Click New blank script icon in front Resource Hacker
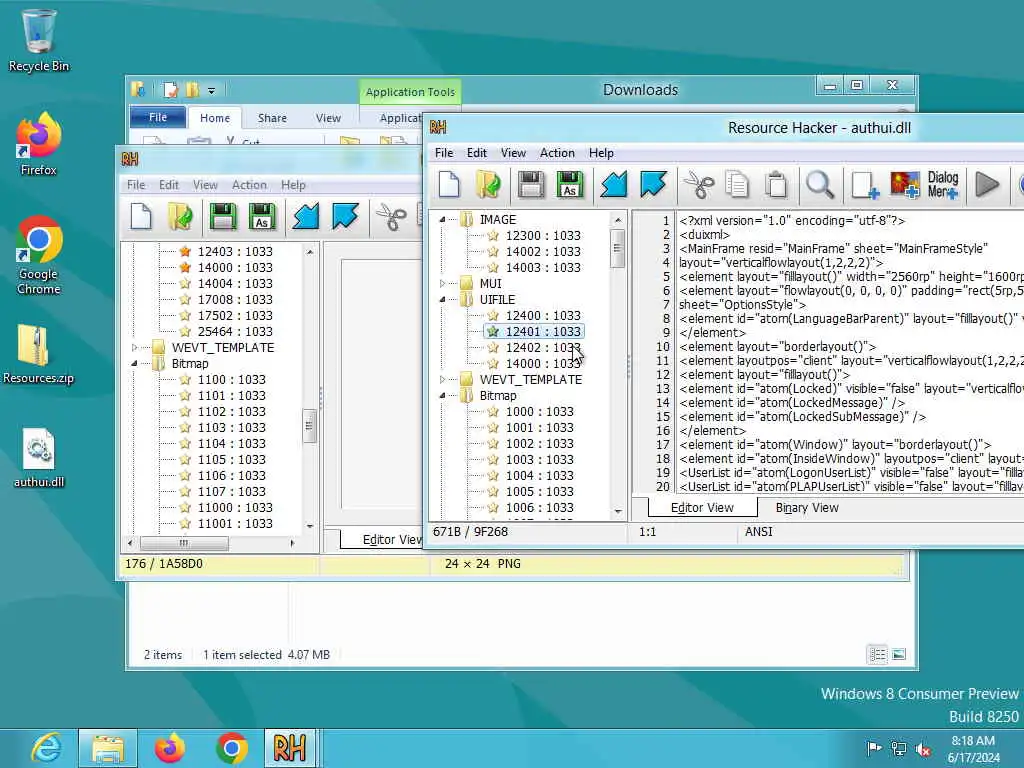This screenshot has height=768, width=1024. tap(449, 185)
